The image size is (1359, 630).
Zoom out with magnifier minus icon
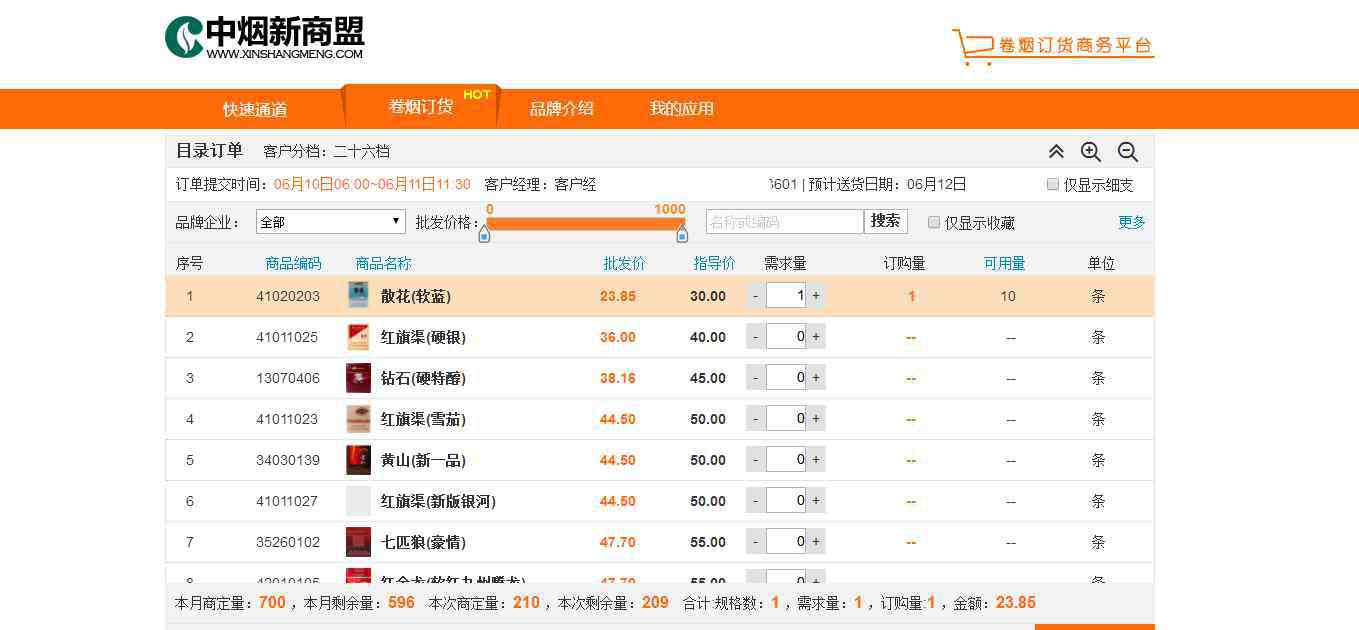pos(1128,152)
